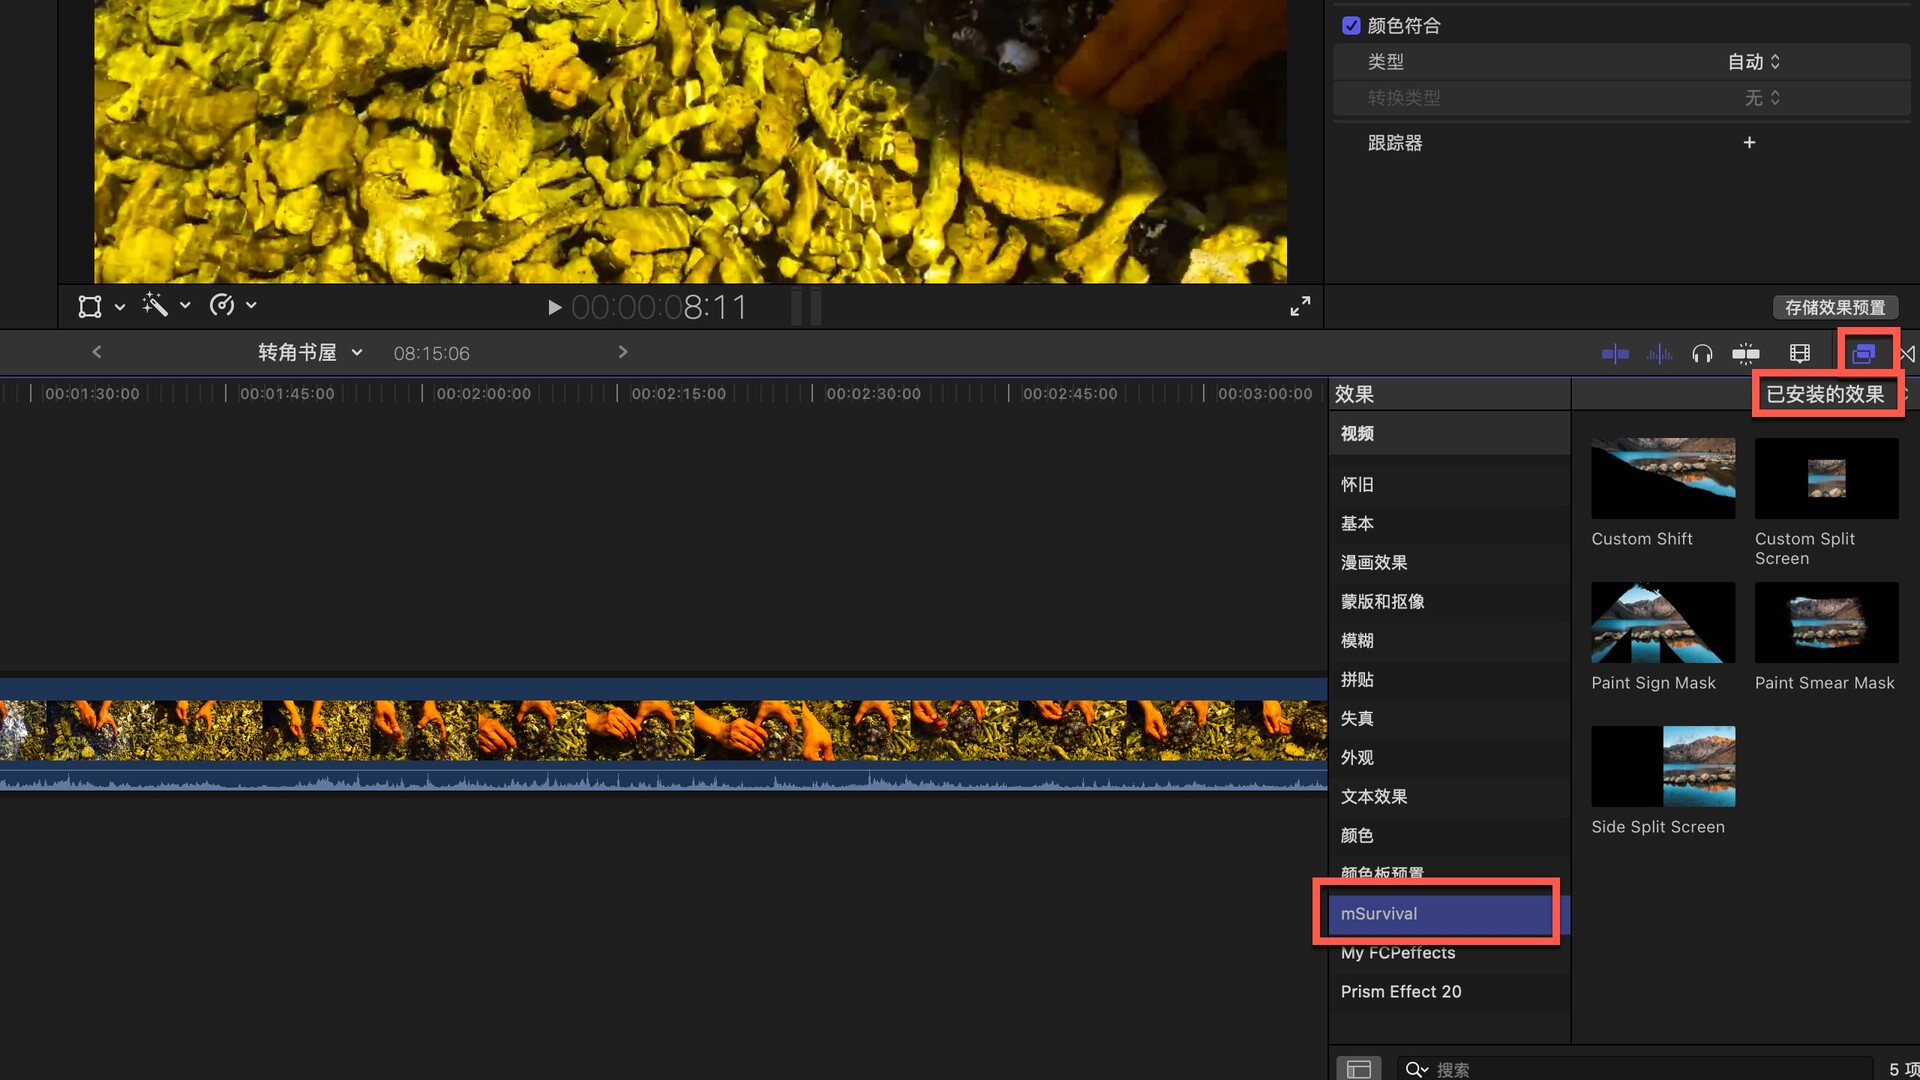Click the timeline ruler at 00:02:00:00
This screenshot has width=1920, height=1080.
(x=484, y=394)
